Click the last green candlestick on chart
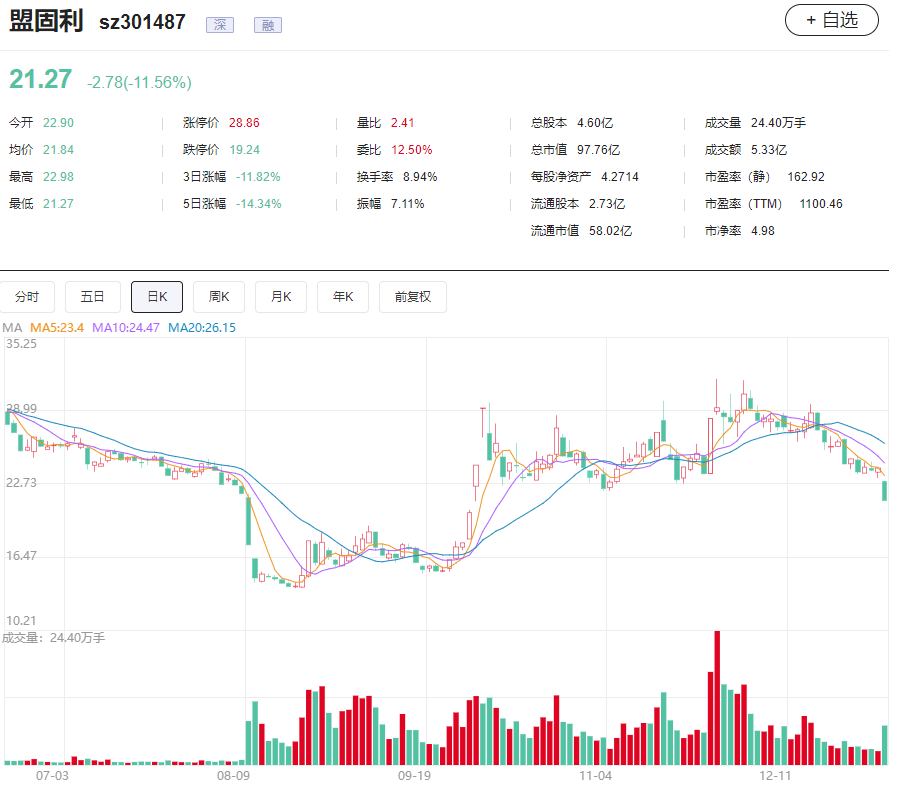The image size is (898, 791). [x=885, y=491]
